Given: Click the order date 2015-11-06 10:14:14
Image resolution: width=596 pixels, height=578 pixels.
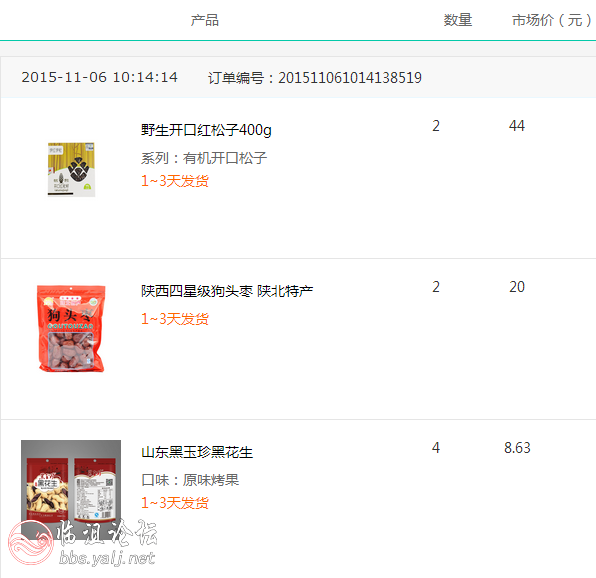Looking at the screenshot, I should point(100,78).
